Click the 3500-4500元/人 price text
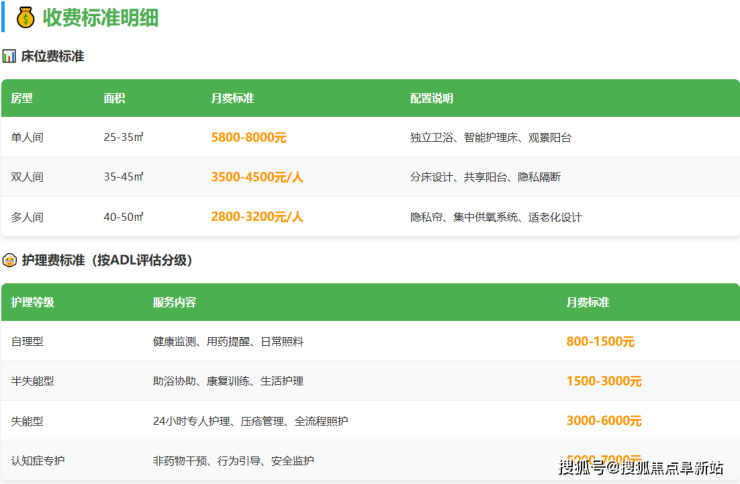This screenshot has height=484, width=740. point(256,177)
